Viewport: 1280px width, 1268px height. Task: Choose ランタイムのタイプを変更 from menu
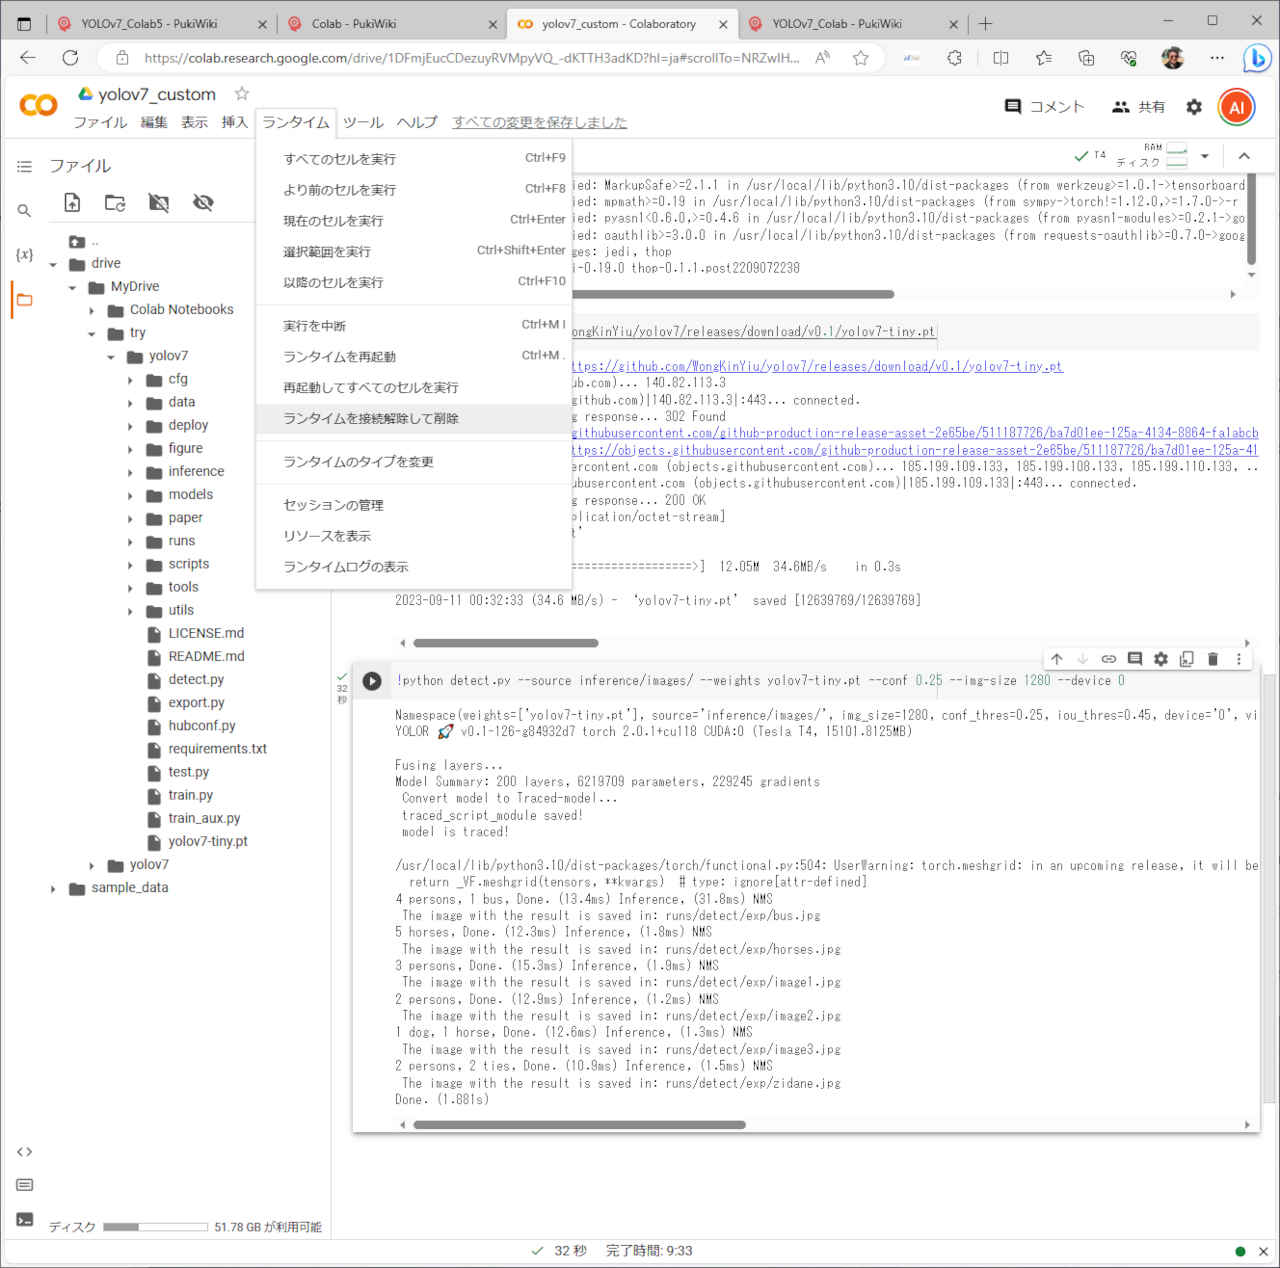(358, 462)
